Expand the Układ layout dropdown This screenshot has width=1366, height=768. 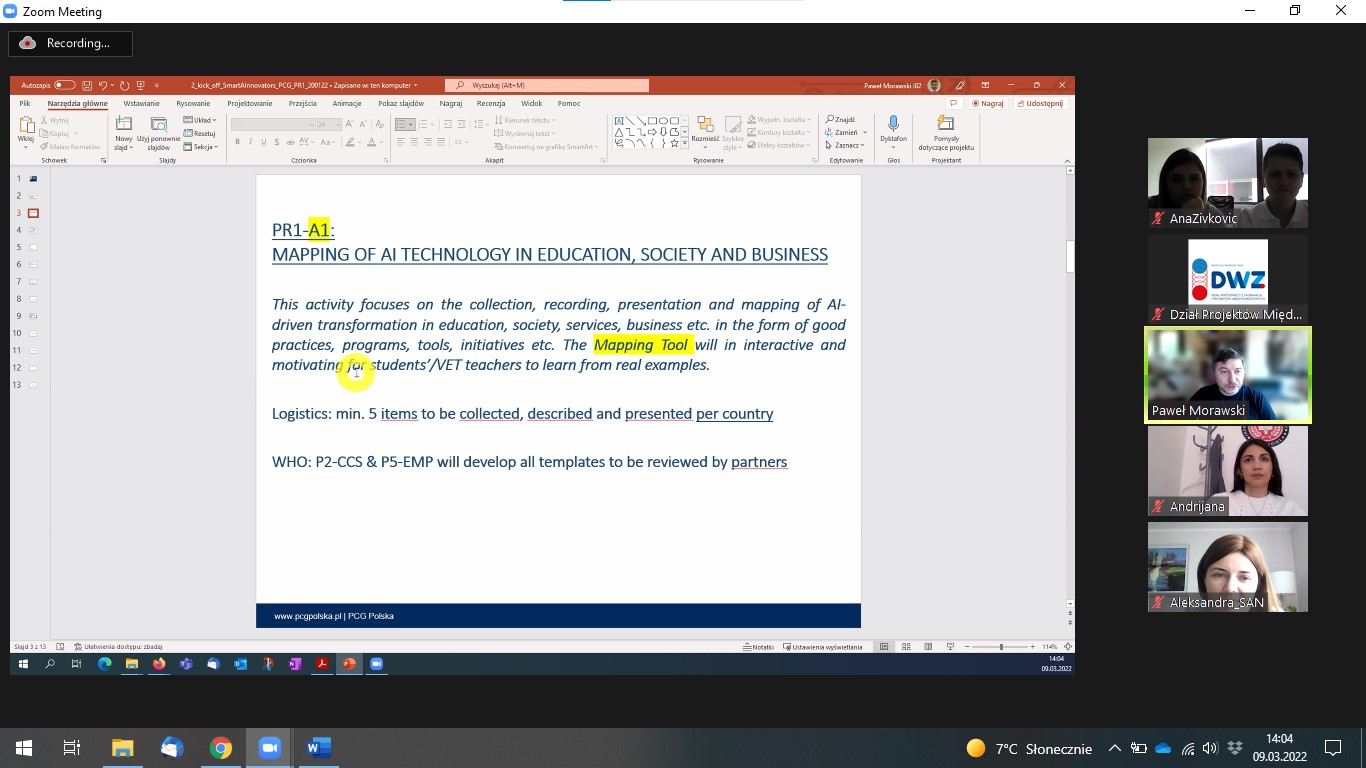coord(201,120)
